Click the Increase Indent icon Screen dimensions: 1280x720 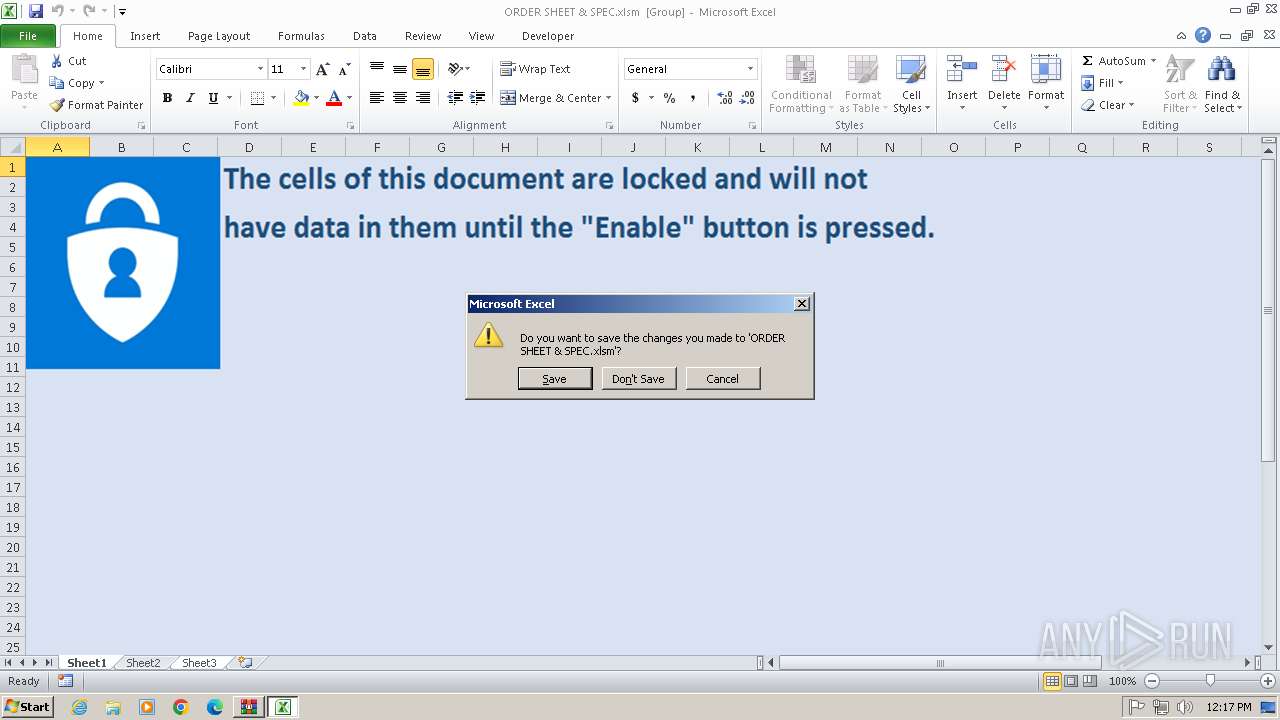tap(478, 98)
